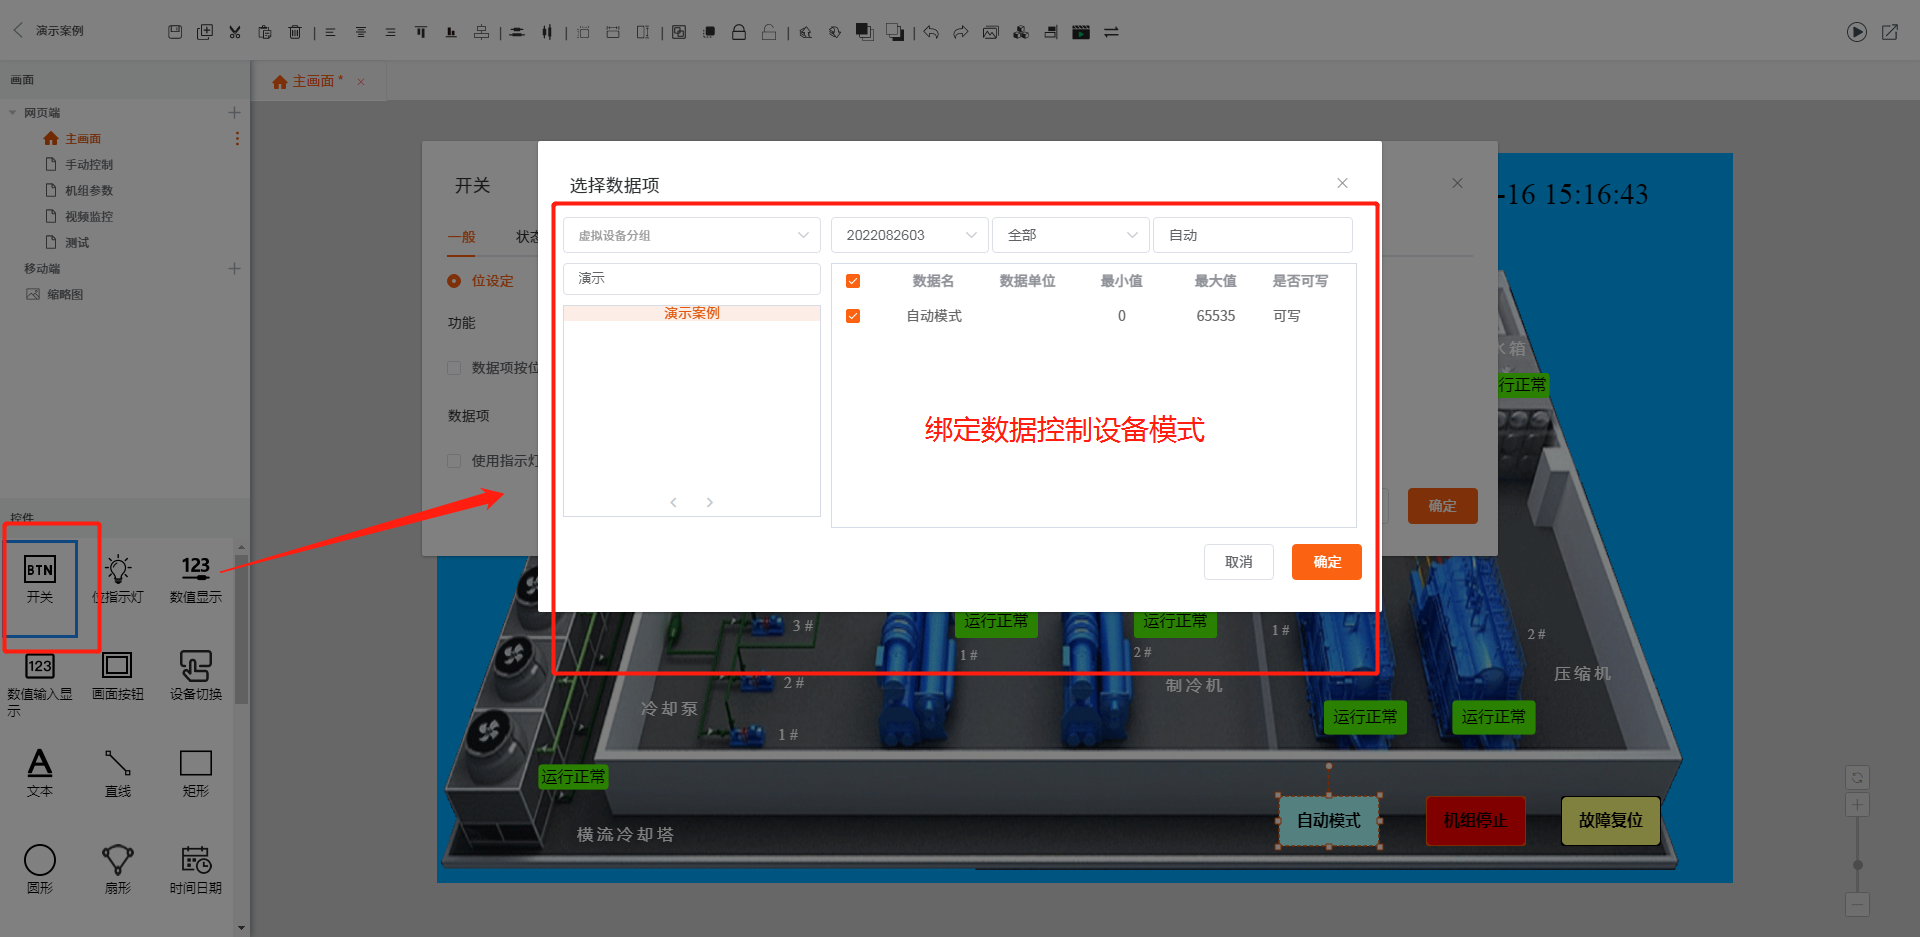The width and height of the screenshot is (1920, 937).
Task: Click the video clapperboard icon
Action: point(1081,32)
